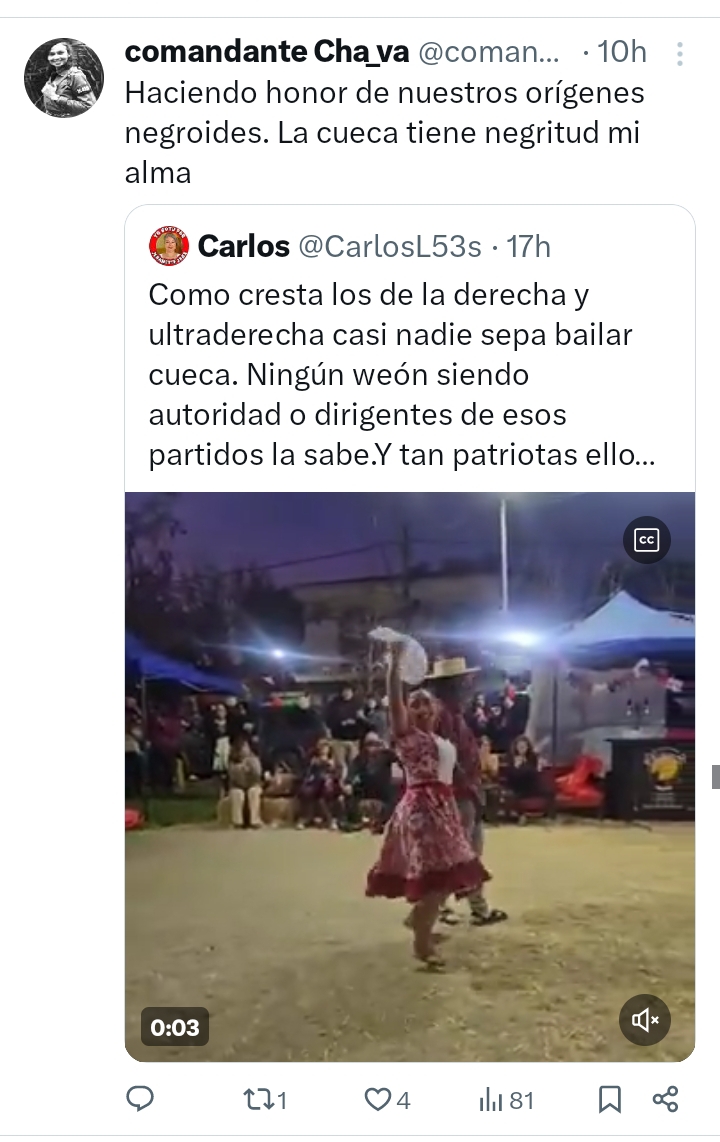This screenshot has width=720, height=1142.
Task: Like the tweet with heart icon
Action: click(x=377, y=1099)
